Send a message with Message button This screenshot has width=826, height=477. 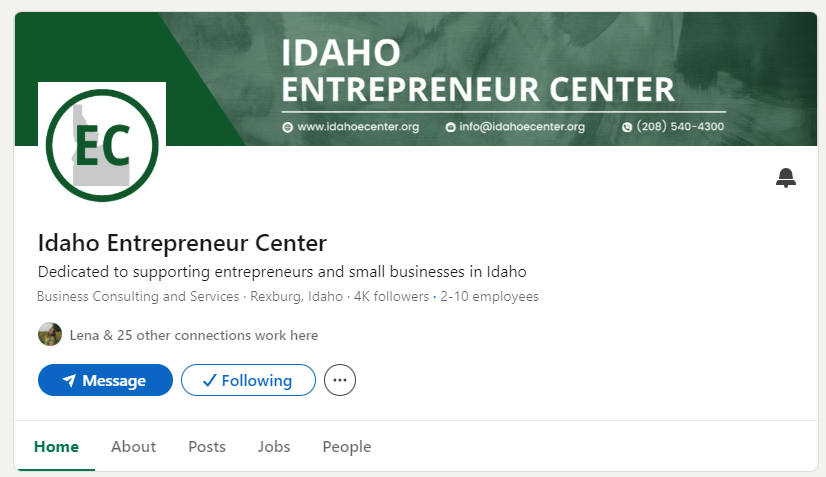(105, 380)
